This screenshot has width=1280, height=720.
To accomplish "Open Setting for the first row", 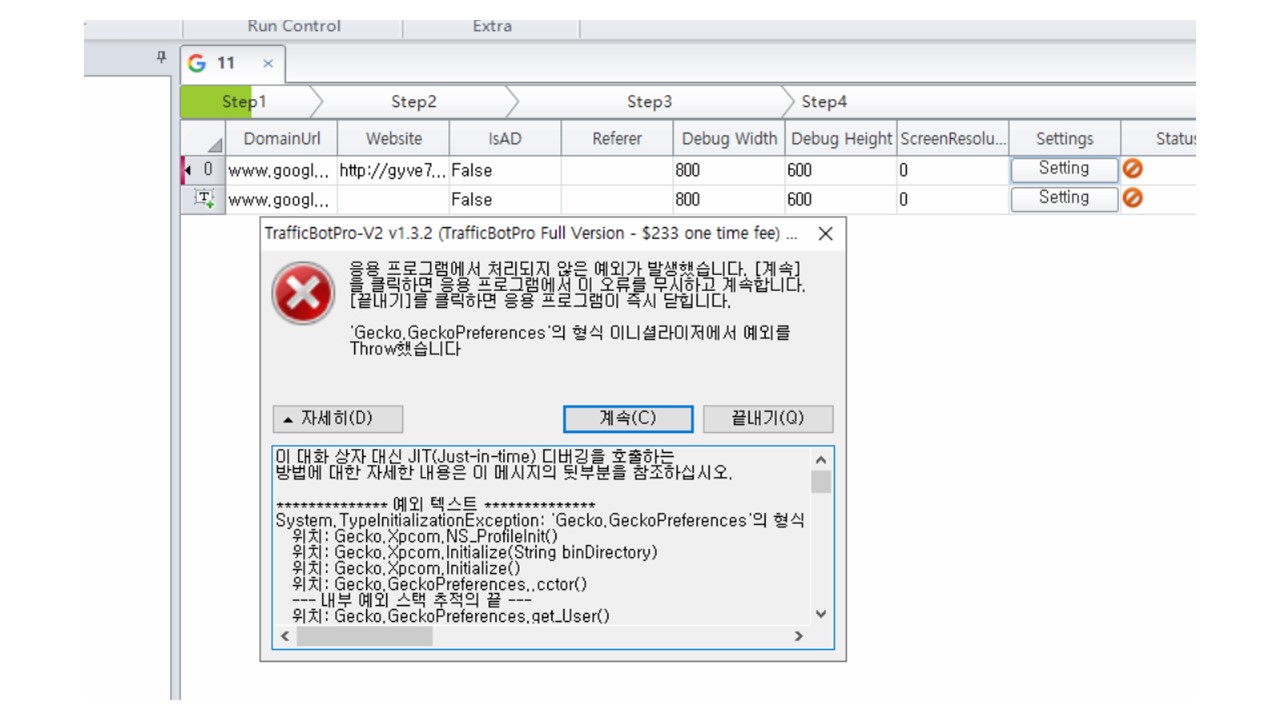I will (x=1063, y=169).
